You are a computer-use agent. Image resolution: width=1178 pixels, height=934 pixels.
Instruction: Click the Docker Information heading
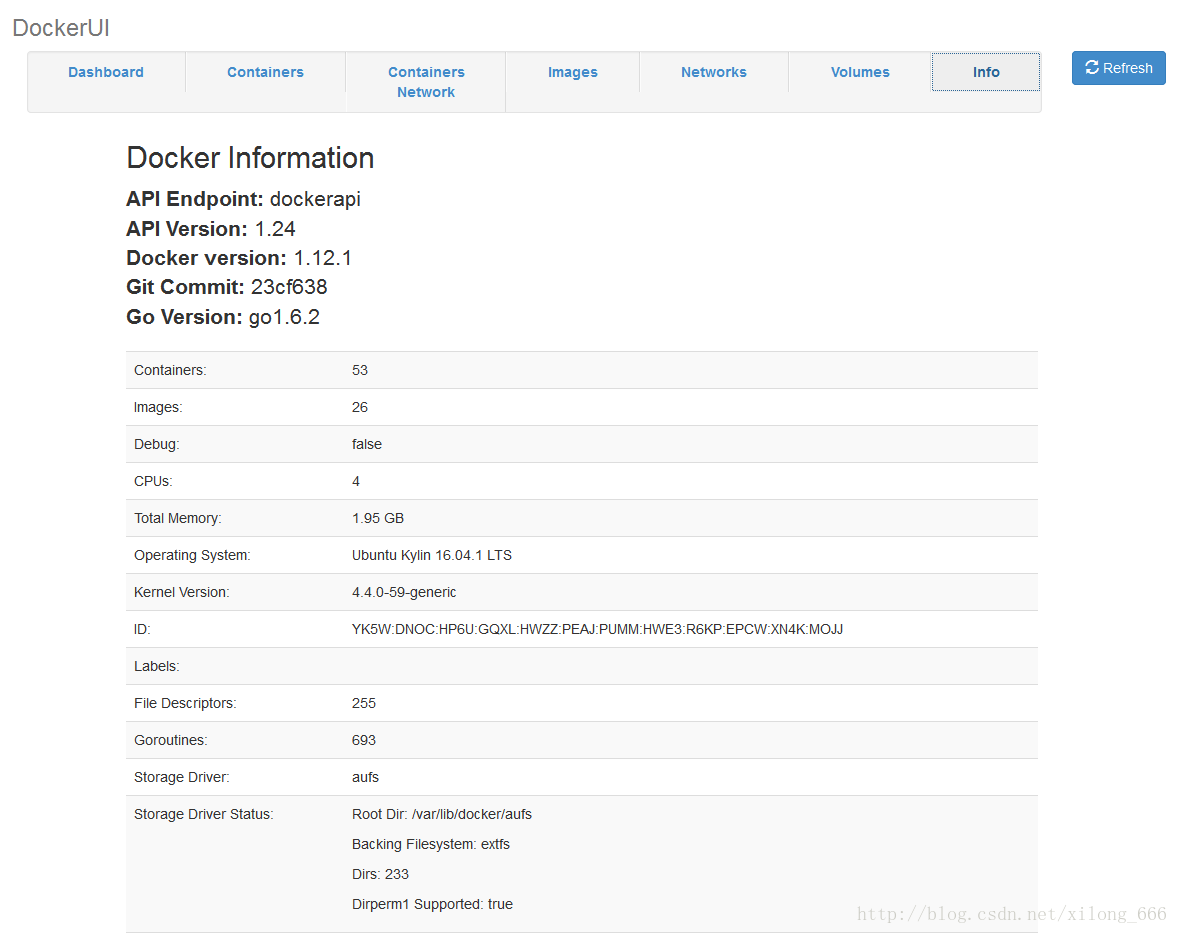[250, 159]
